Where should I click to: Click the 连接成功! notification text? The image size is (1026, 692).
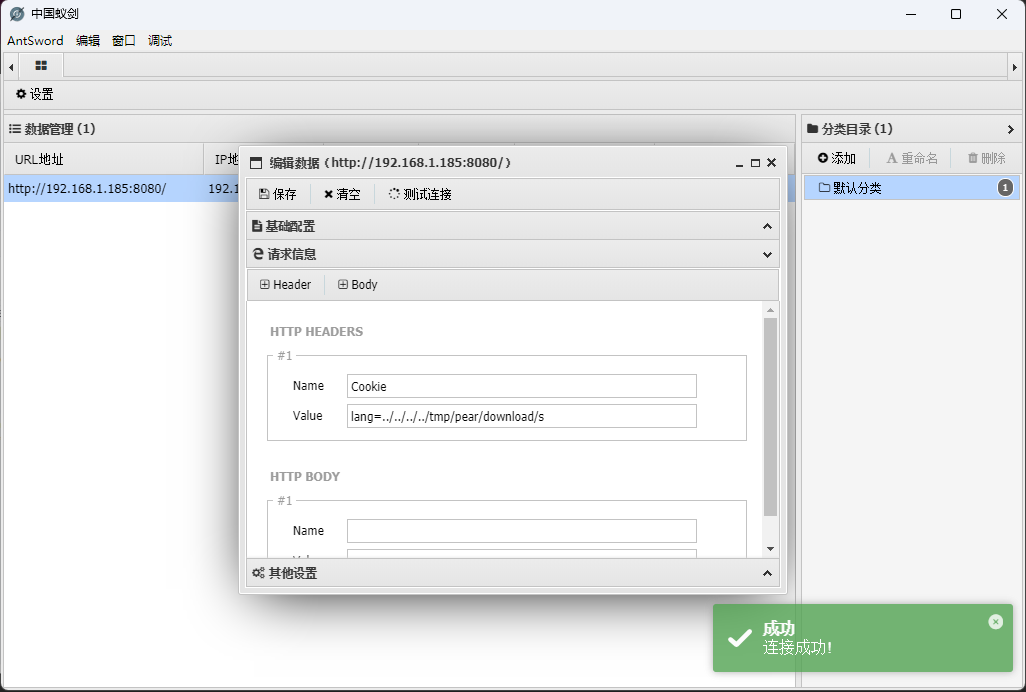pyautogui.click(x=797, y=648)
